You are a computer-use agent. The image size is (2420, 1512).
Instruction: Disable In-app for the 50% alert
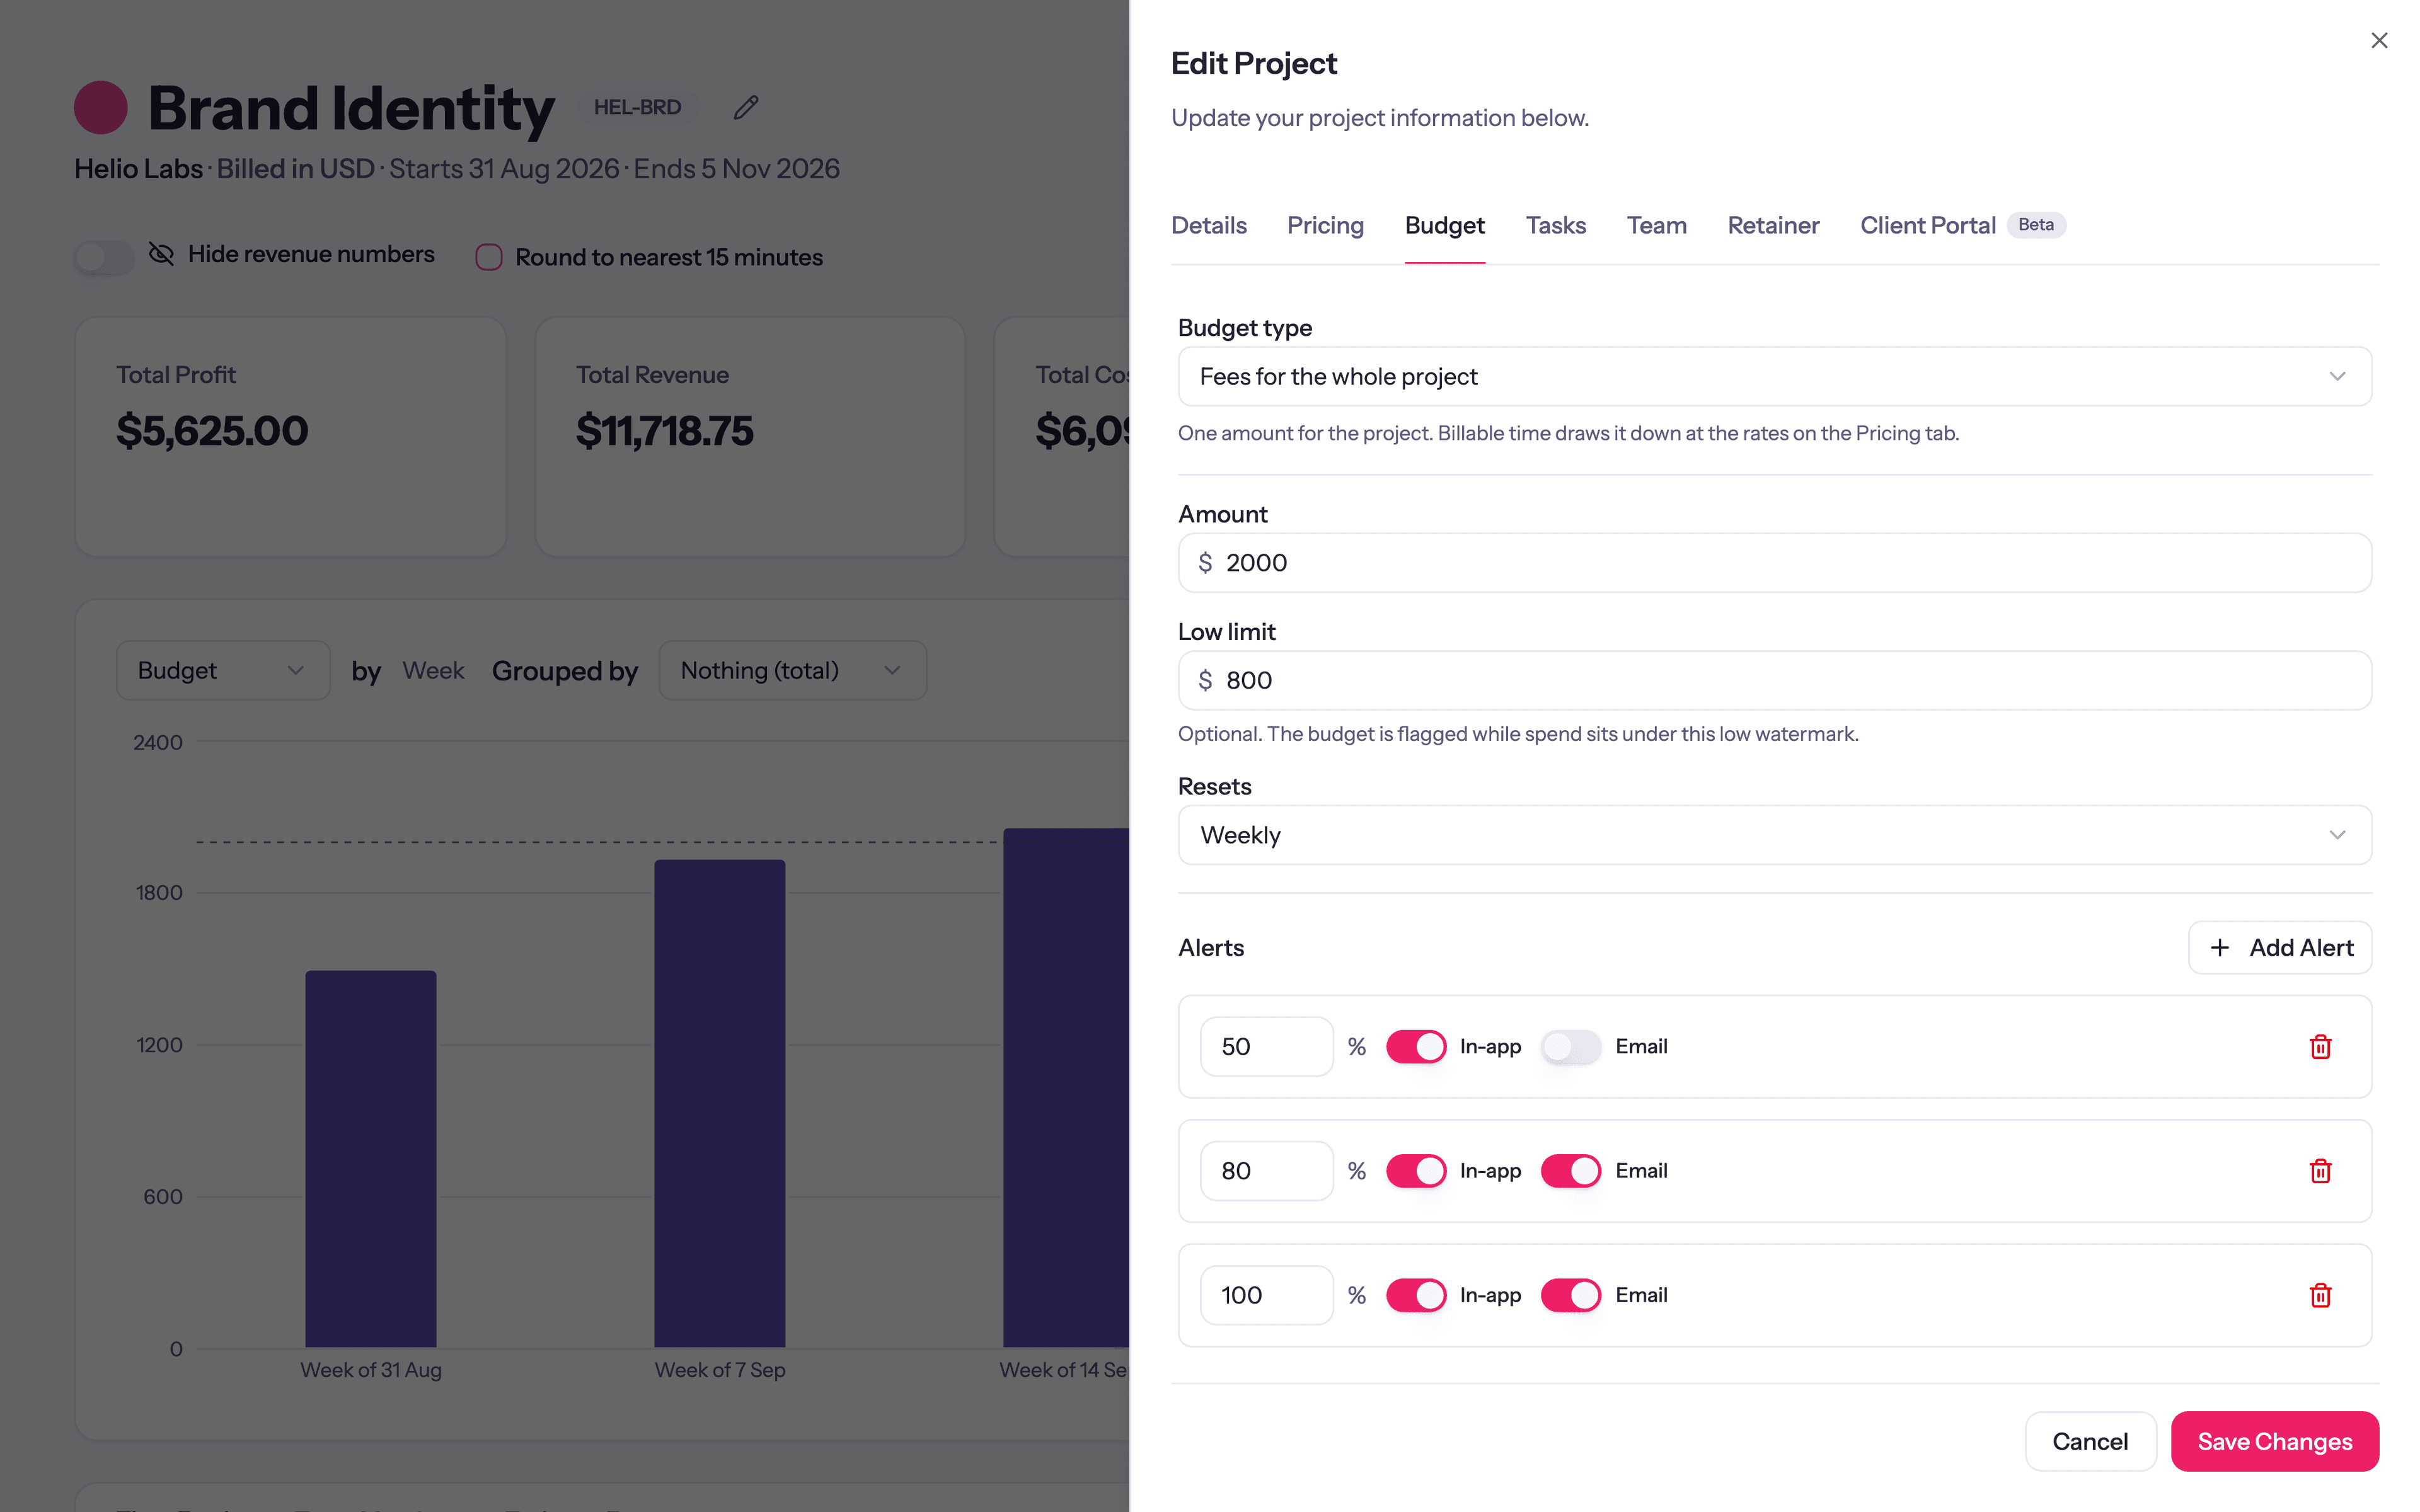1416,1047
